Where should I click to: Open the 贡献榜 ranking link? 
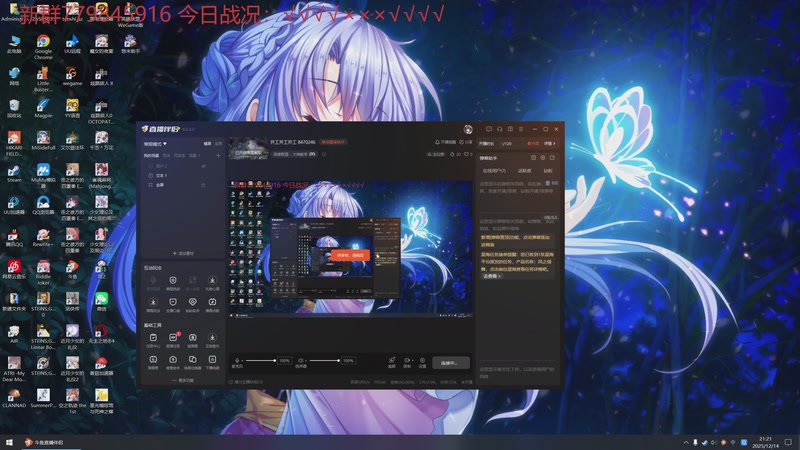coord(435,154)
